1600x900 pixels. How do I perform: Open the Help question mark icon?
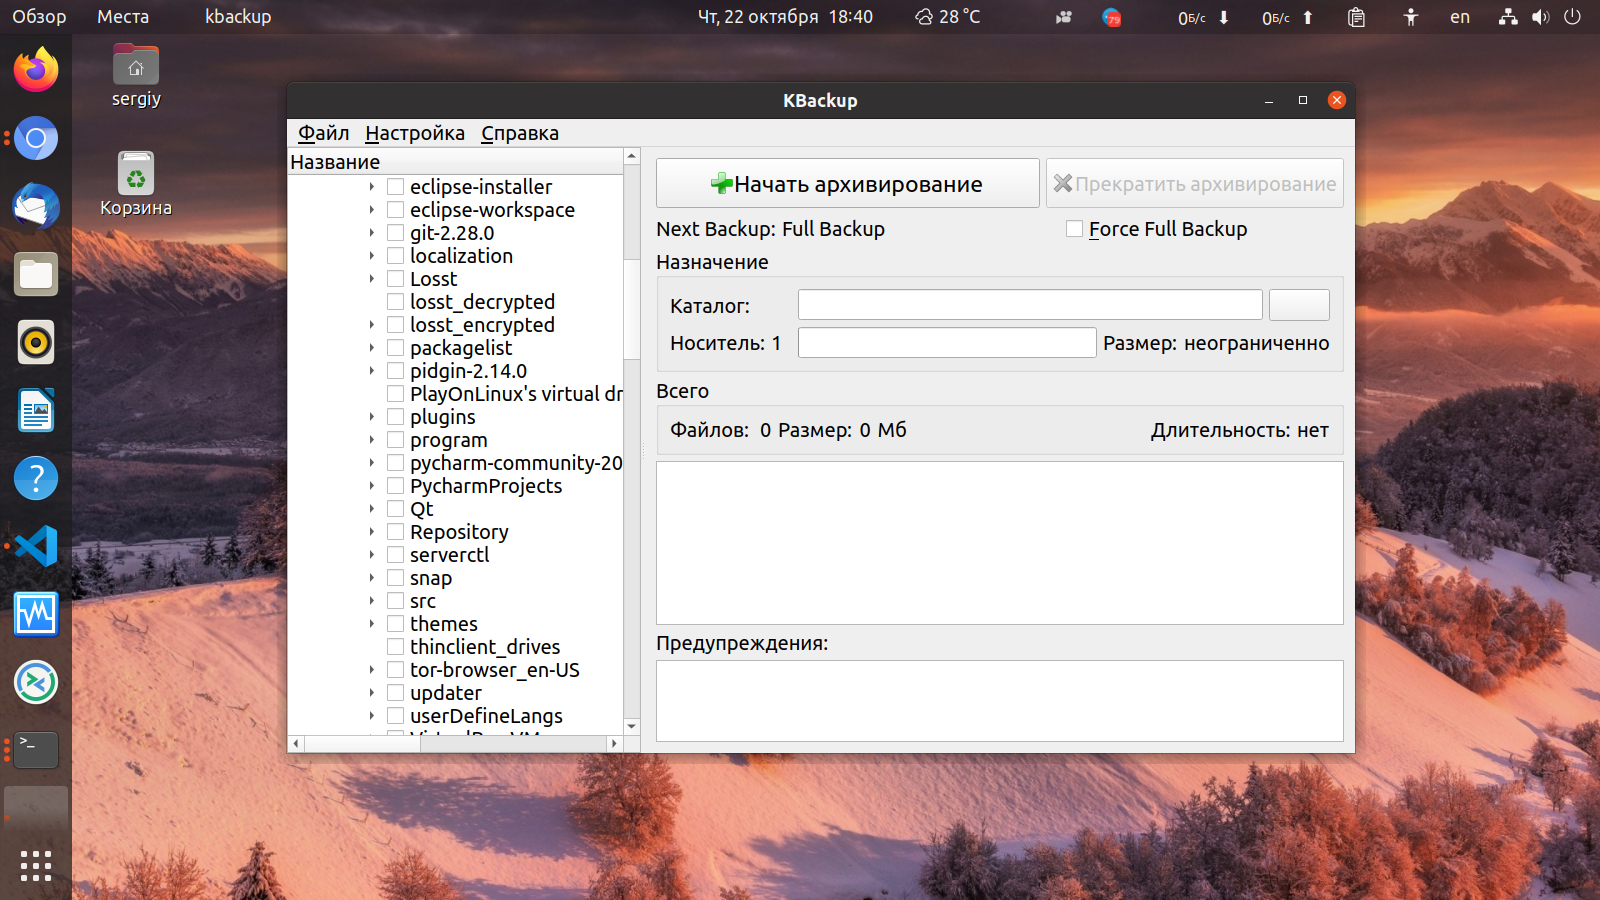tap(36, 478)
